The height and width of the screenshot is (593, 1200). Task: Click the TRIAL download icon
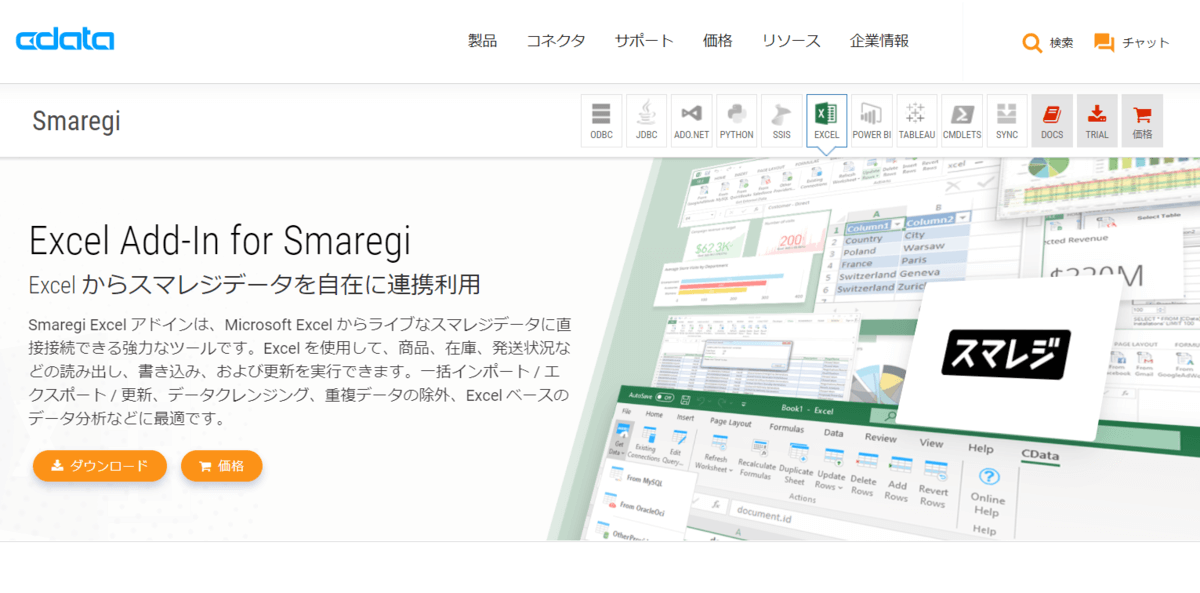pos(1097,121)
